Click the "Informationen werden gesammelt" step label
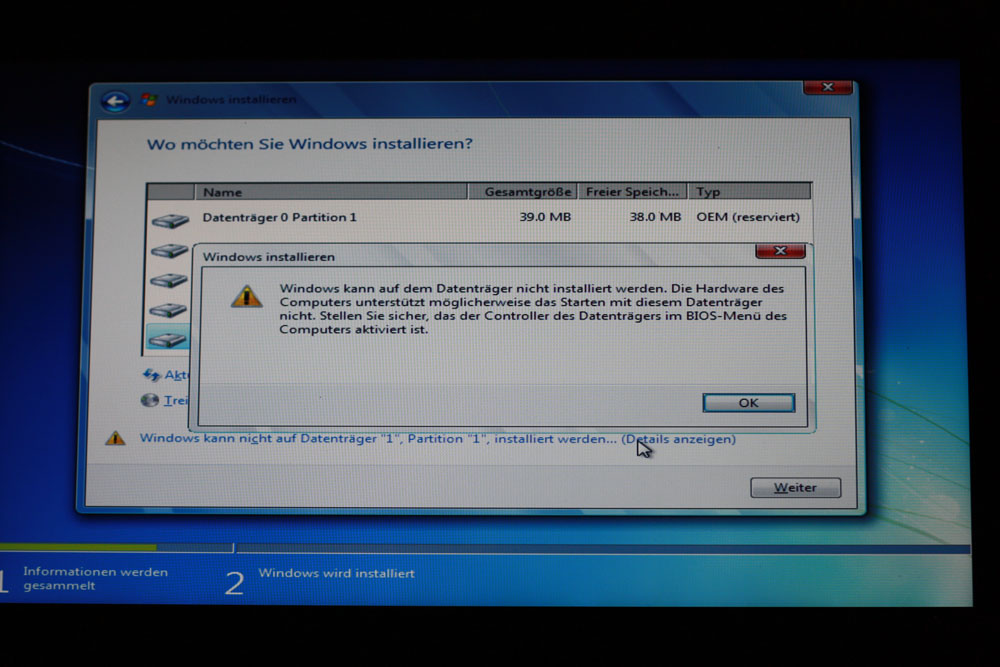Image resolution: width=1000 pixels, height=667 pixels. pyautogui.click(x=96, y=579)
